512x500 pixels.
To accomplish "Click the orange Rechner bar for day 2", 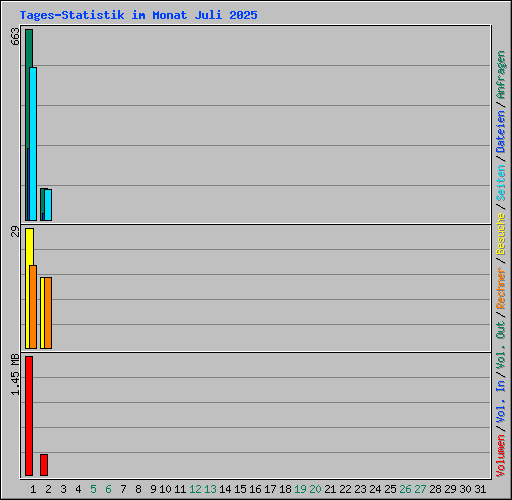I will tap(48, 313).
